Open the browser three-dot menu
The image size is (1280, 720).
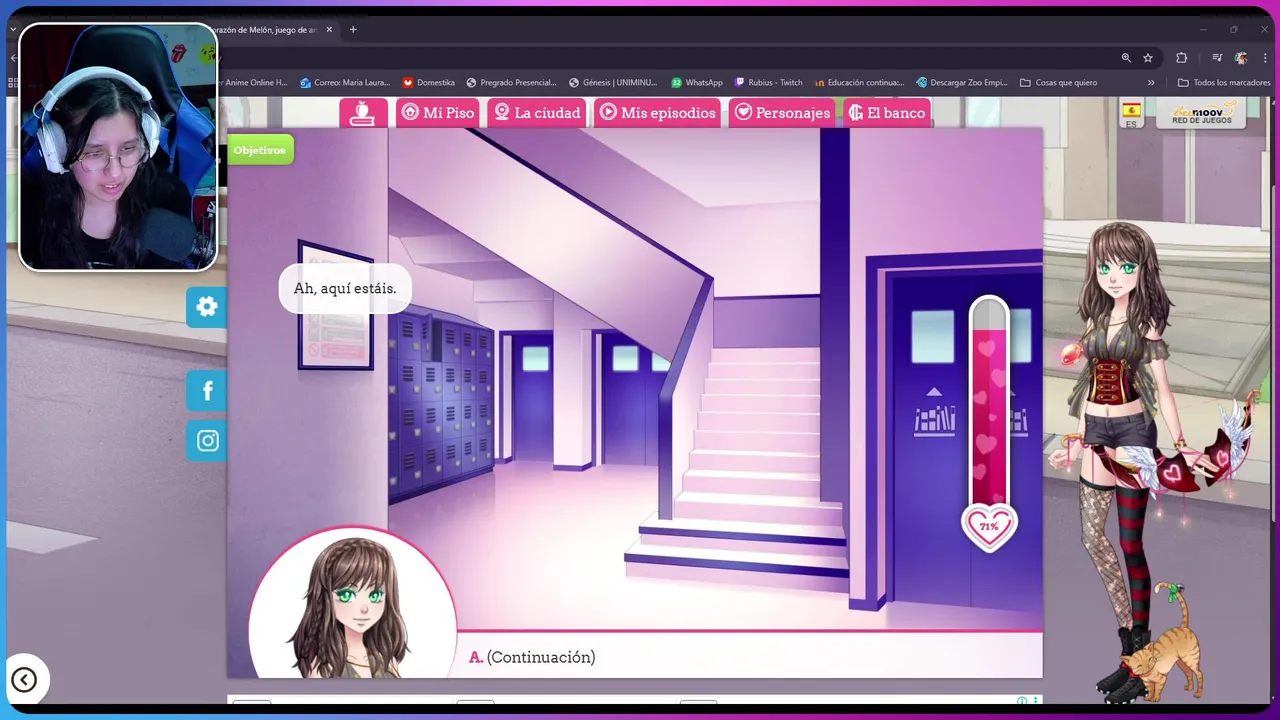(1265, 58)
